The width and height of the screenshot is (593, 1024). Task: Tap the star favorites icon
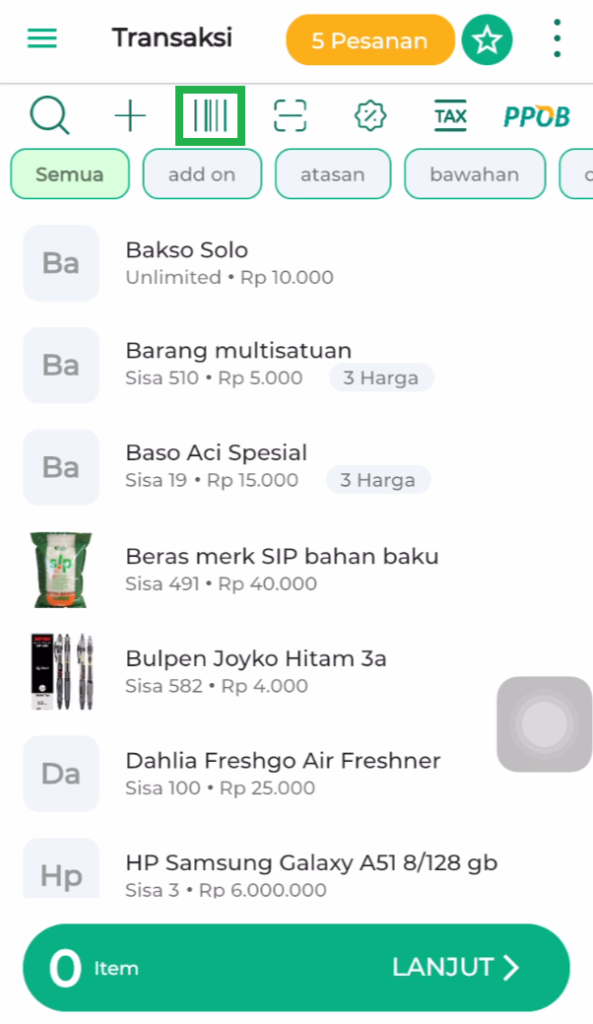coord(487,39)
